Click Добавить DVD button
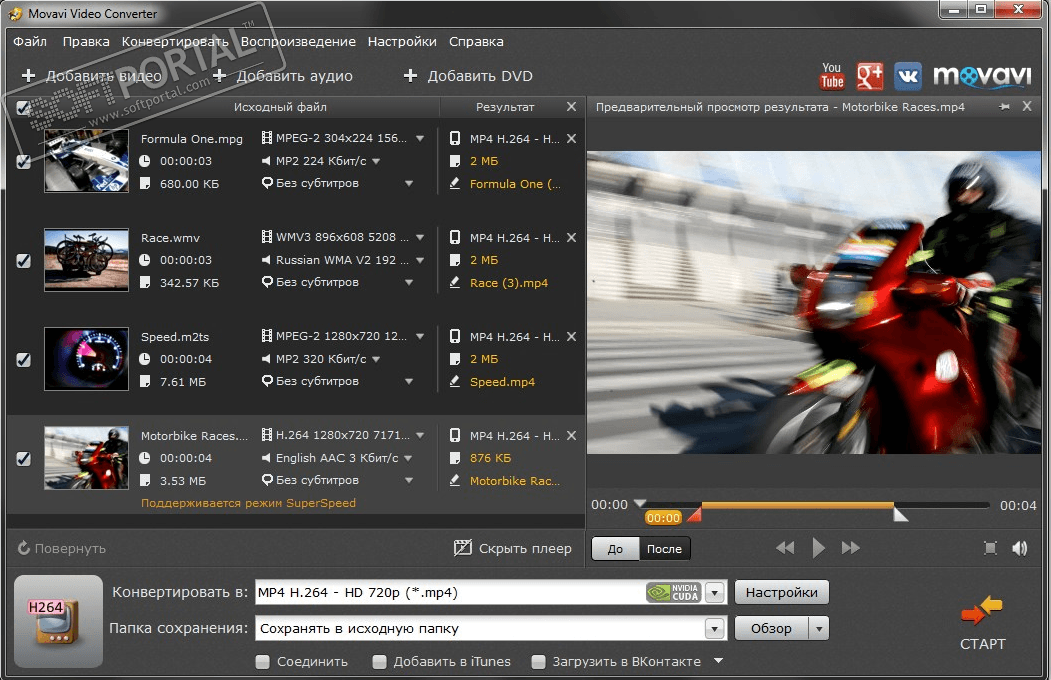 (468, 76)
